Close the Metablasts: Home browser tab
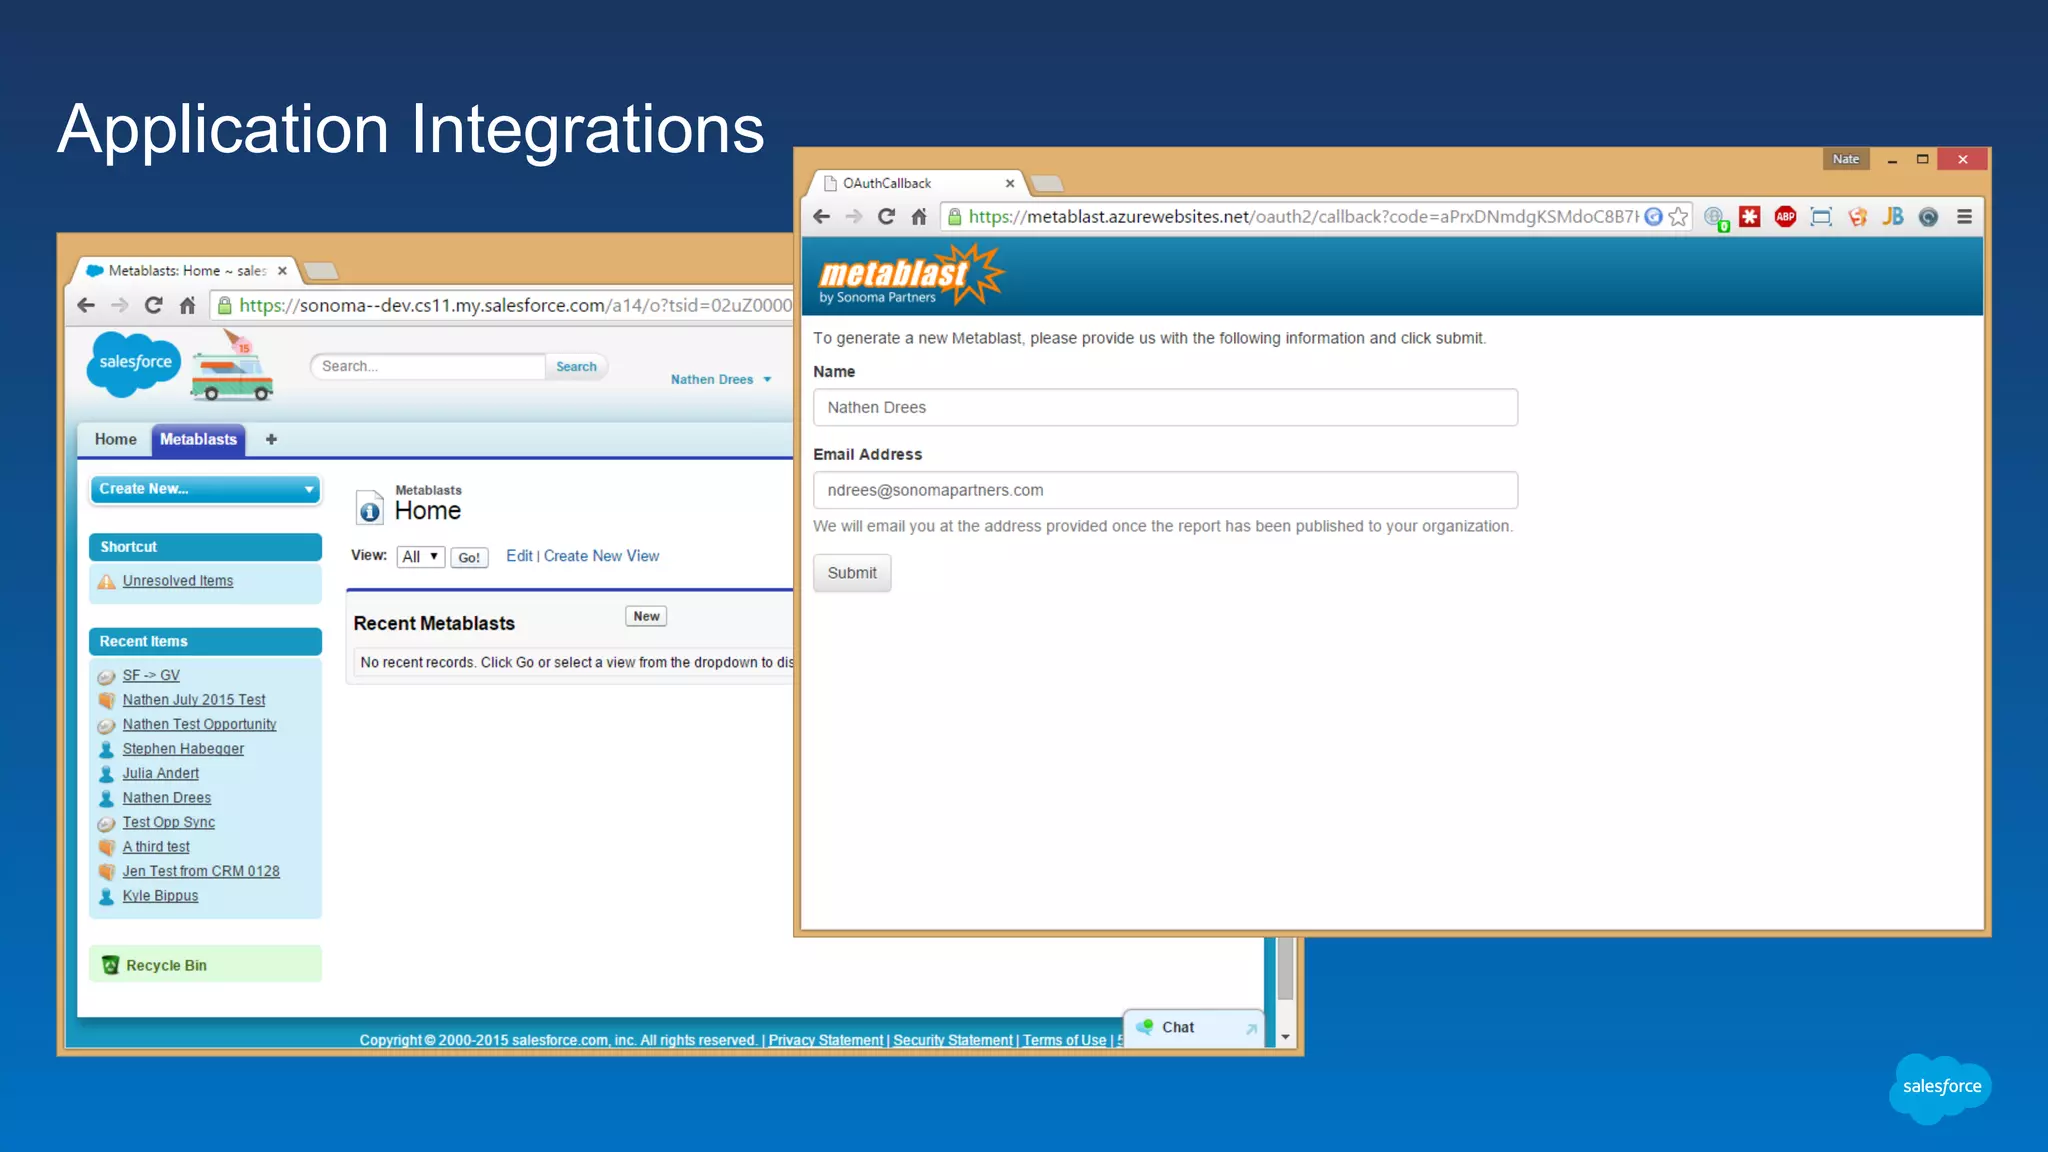The height and width of the screenshot is (1152, 2048). coord(282,271)
